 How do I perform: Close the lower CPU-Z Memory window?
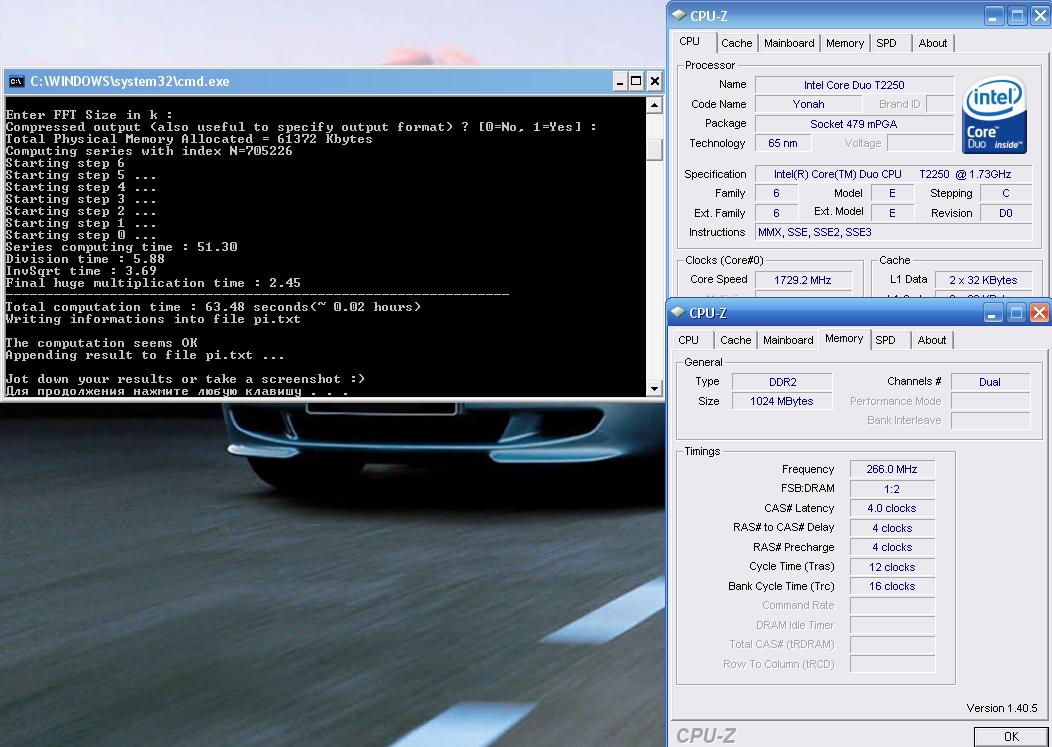point(1039,313)
